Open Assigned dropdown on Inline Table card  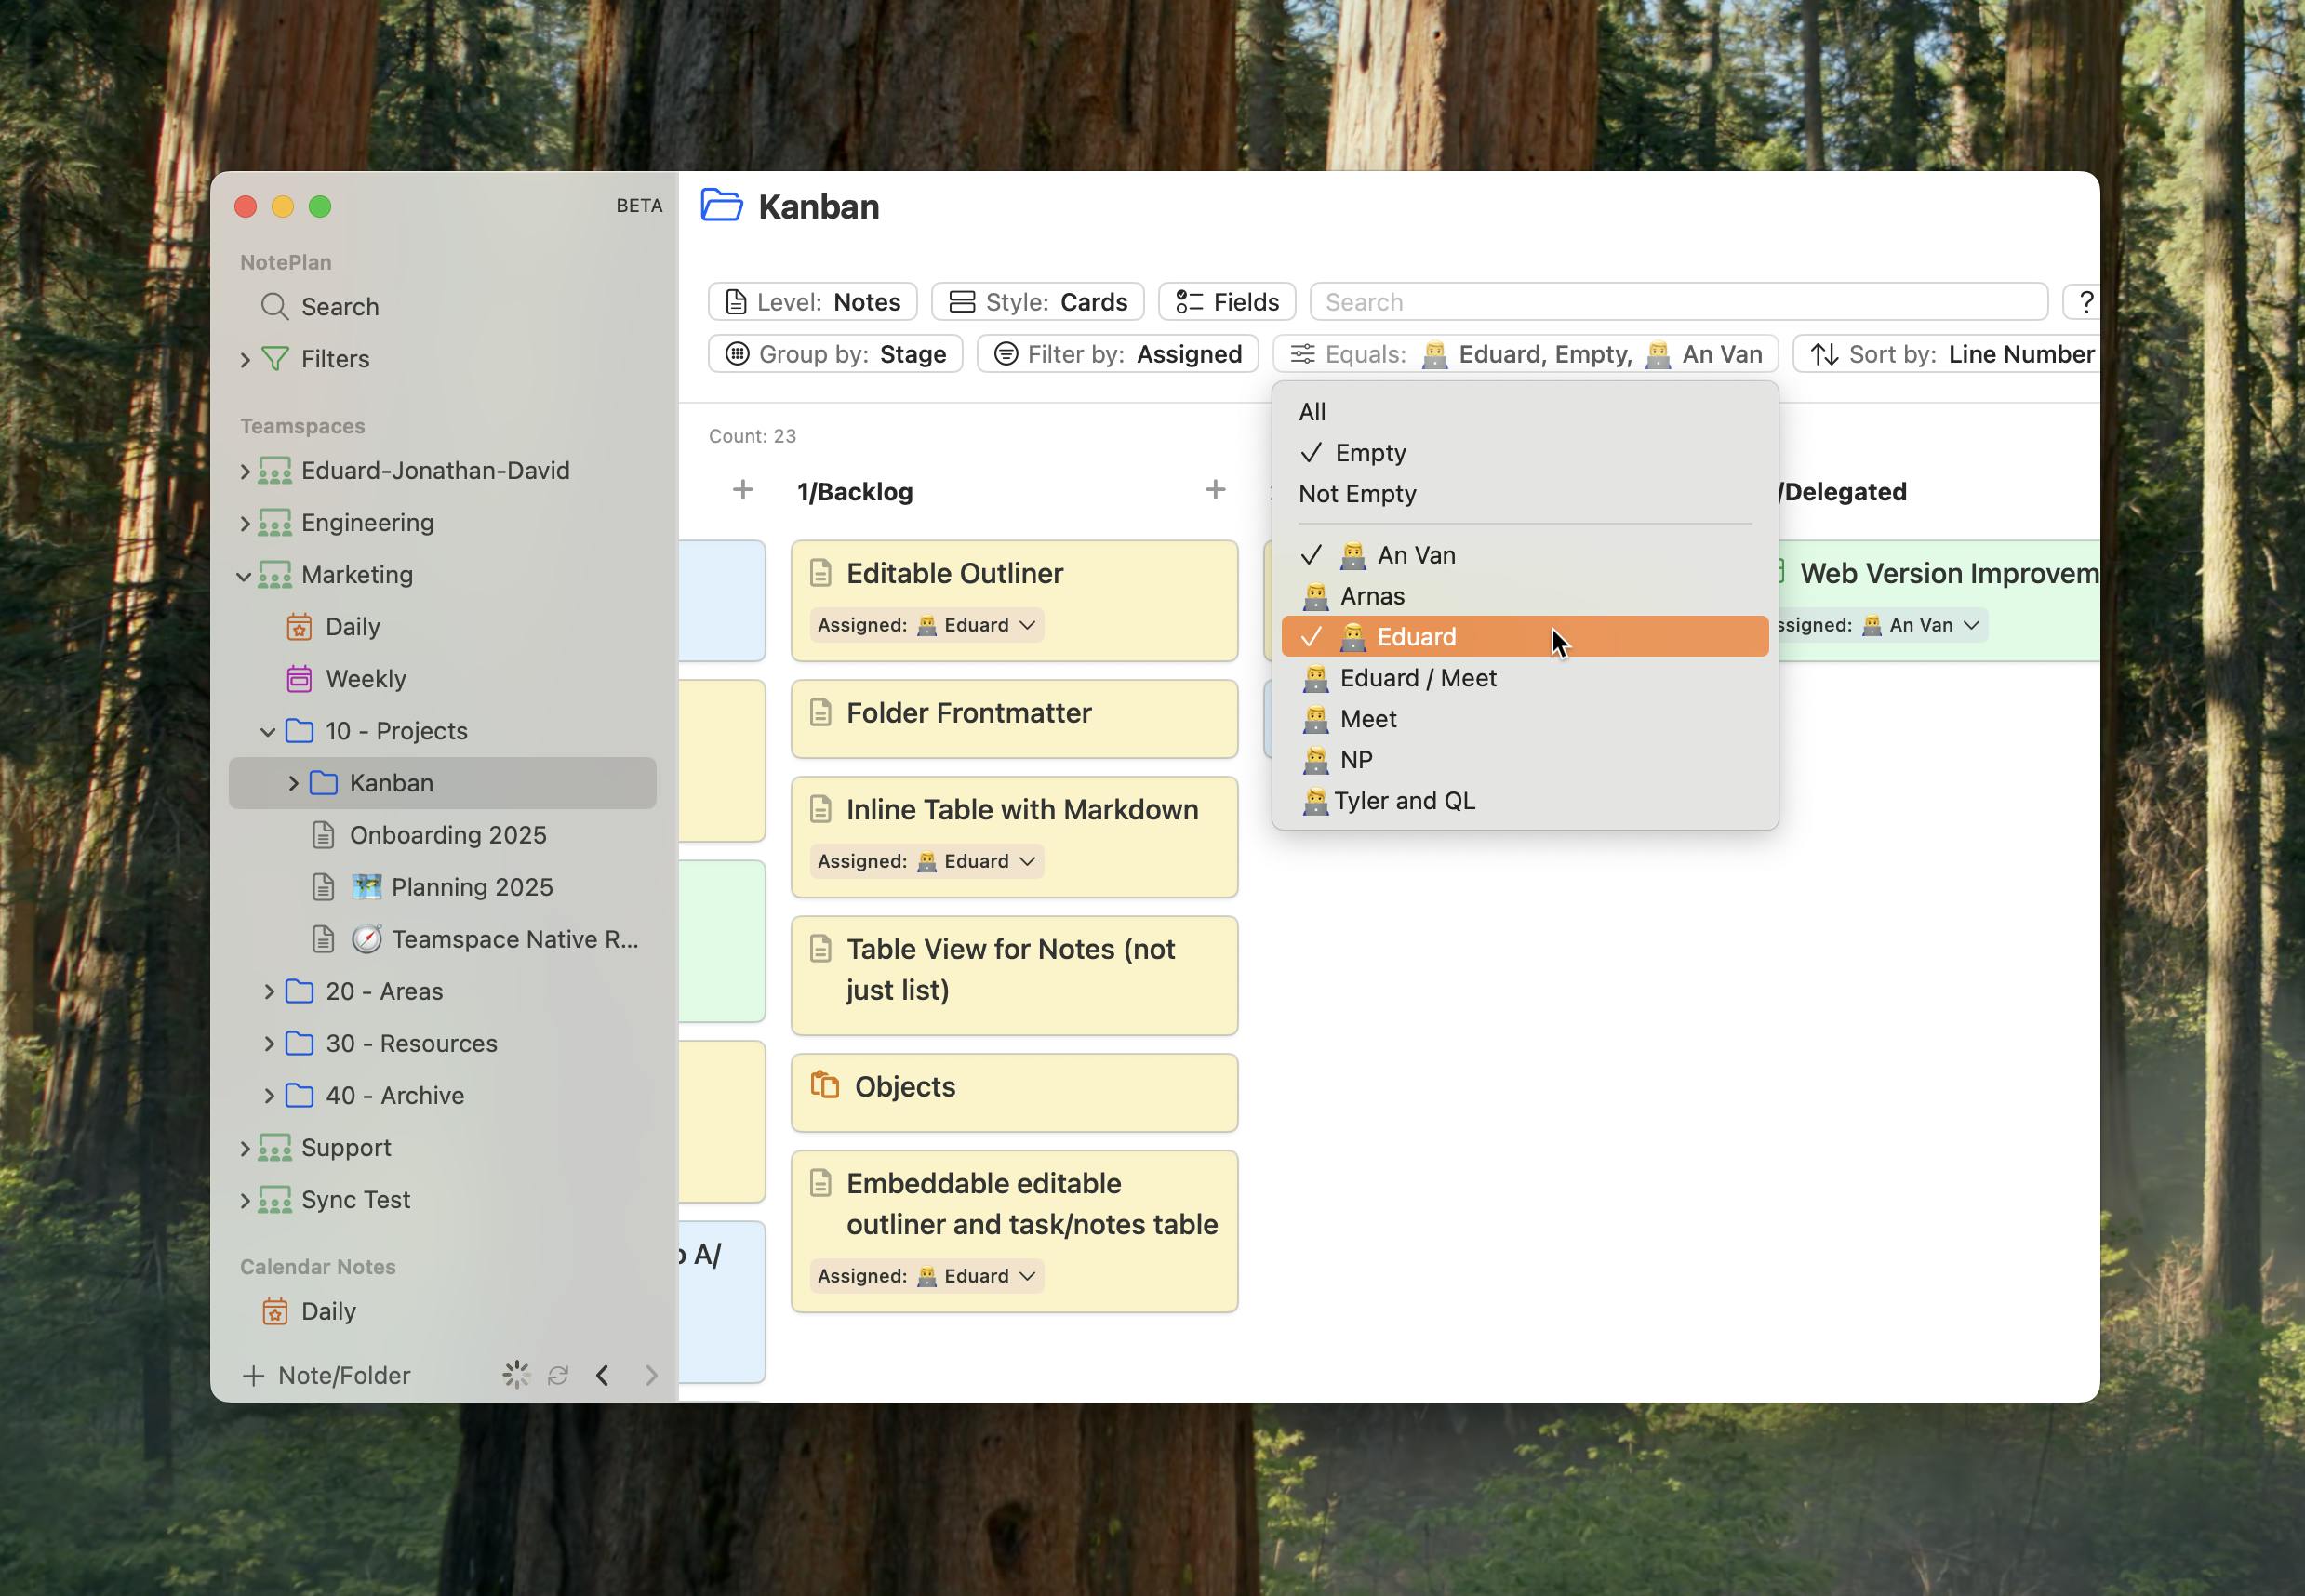926,860
